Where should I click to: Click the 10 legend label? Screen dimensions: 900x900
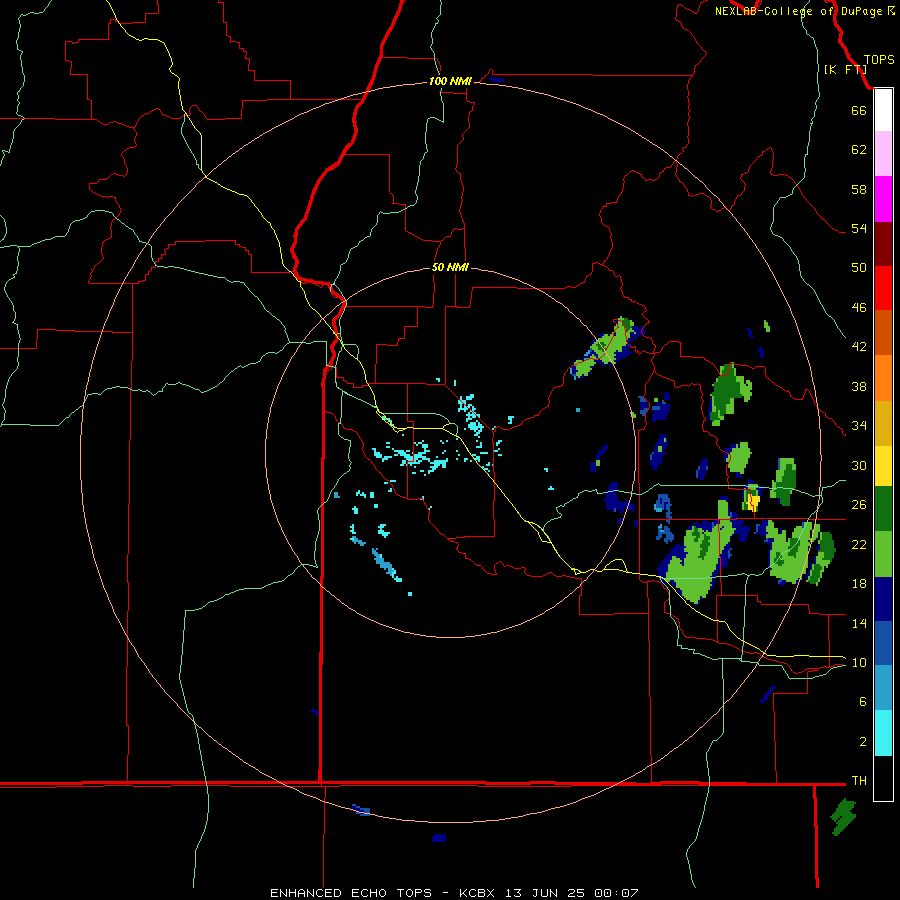(859, 662)
